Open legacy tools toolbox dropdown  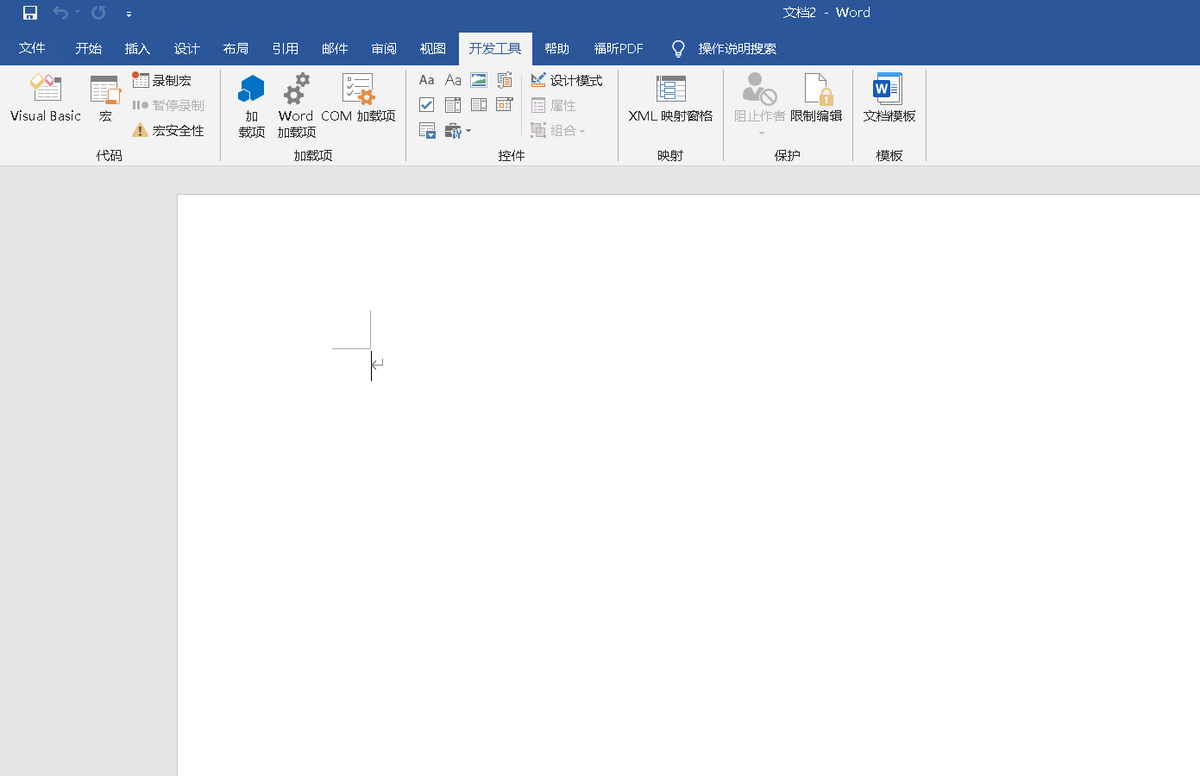[458, 130]
